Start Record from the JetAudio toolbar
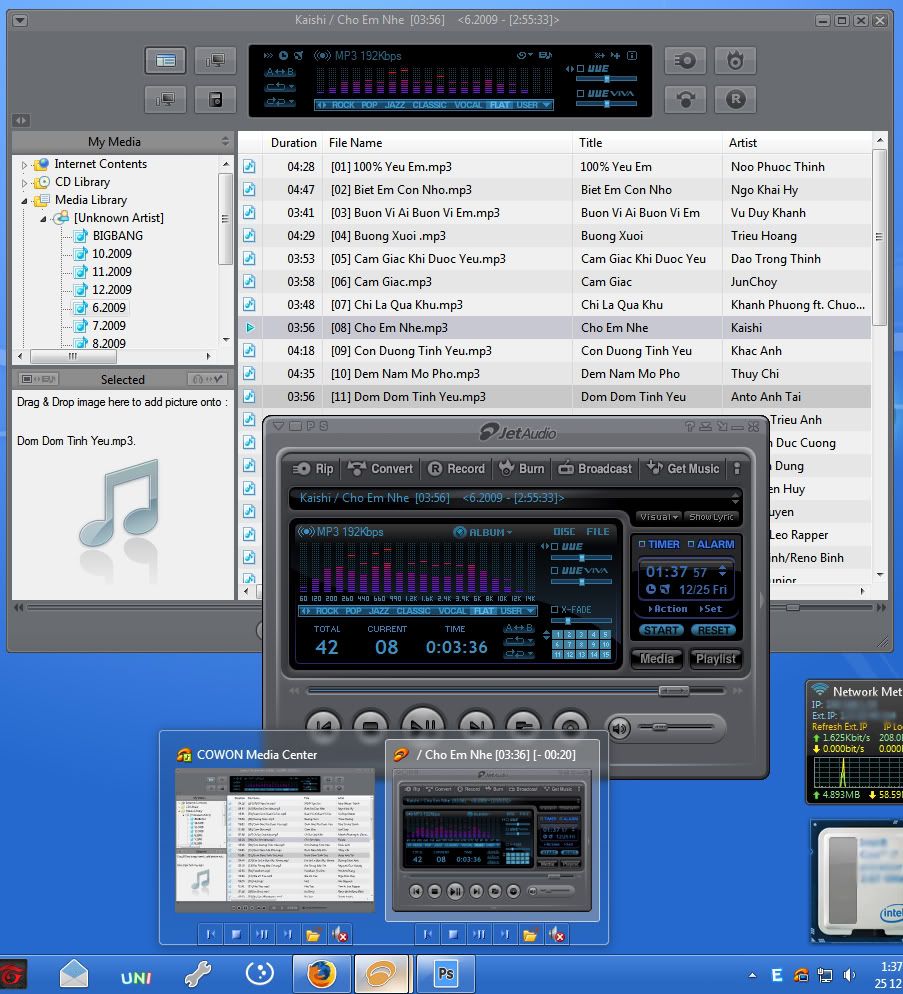Viewport: 903px width, 994px height. point(457,468)
